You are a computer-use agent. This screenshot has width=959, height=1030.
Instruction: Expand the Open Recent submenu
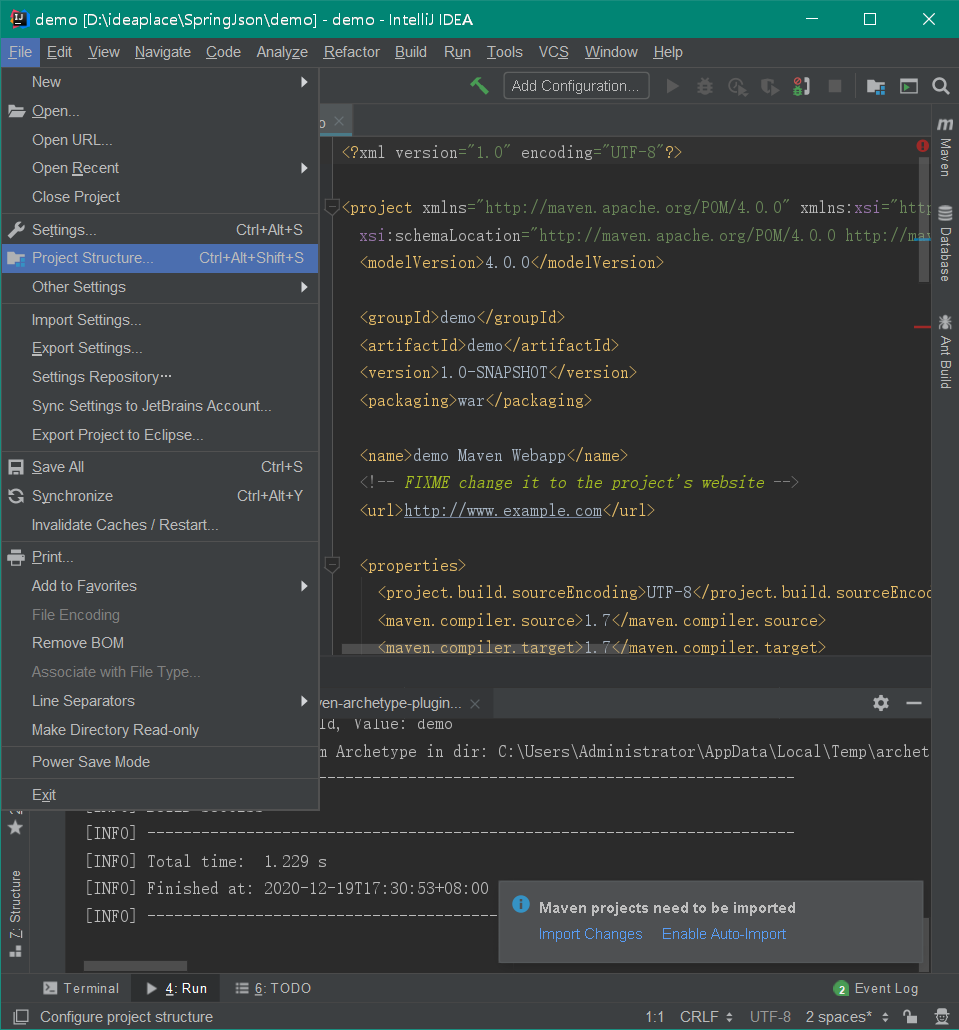pyautogui.click(x=160, y=168)
